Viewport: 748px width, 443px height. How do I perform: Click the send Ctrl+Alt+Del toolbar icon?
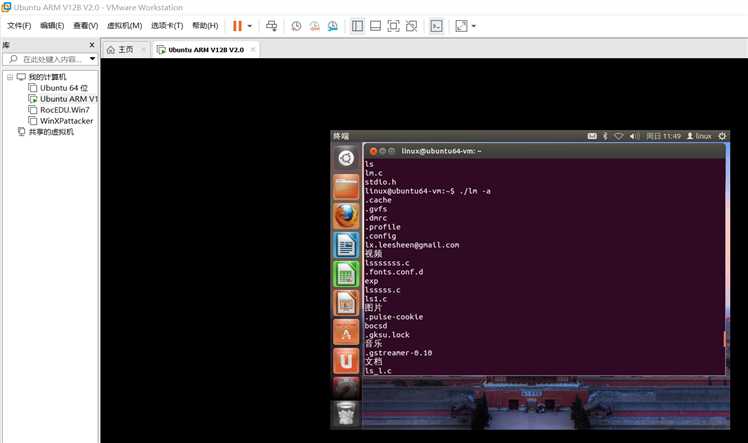(271, 26)
